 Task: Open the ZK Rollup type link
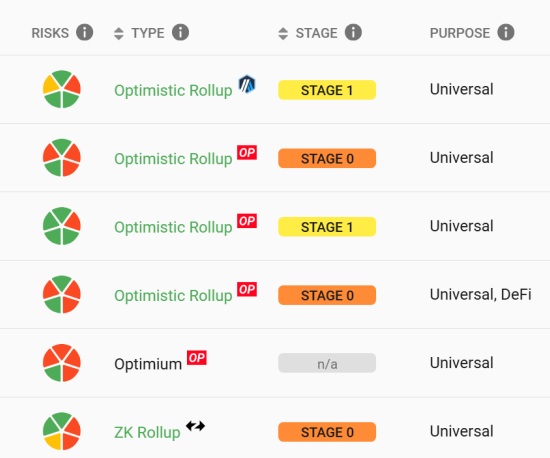(x=147, y=432)
